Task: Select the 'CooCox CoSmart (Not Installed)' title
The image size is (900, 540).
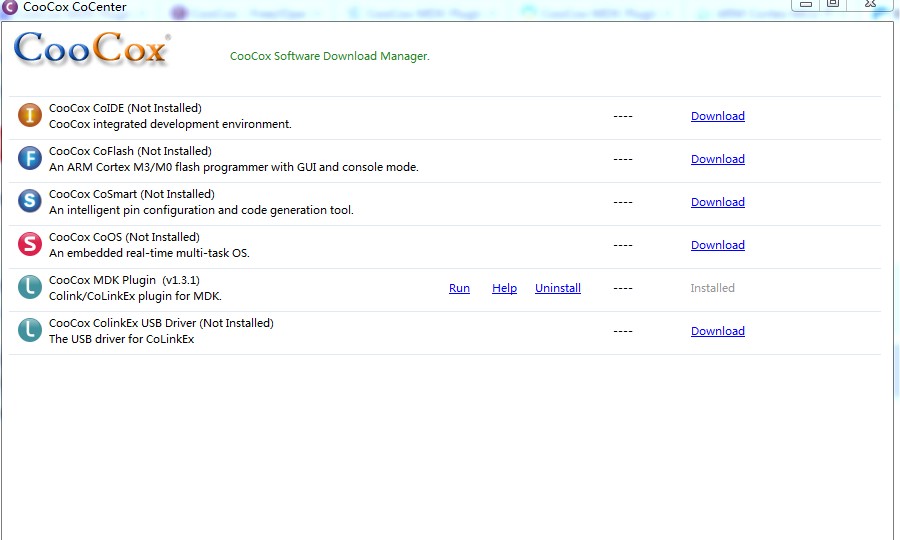Action: click(x=131, y=194)
